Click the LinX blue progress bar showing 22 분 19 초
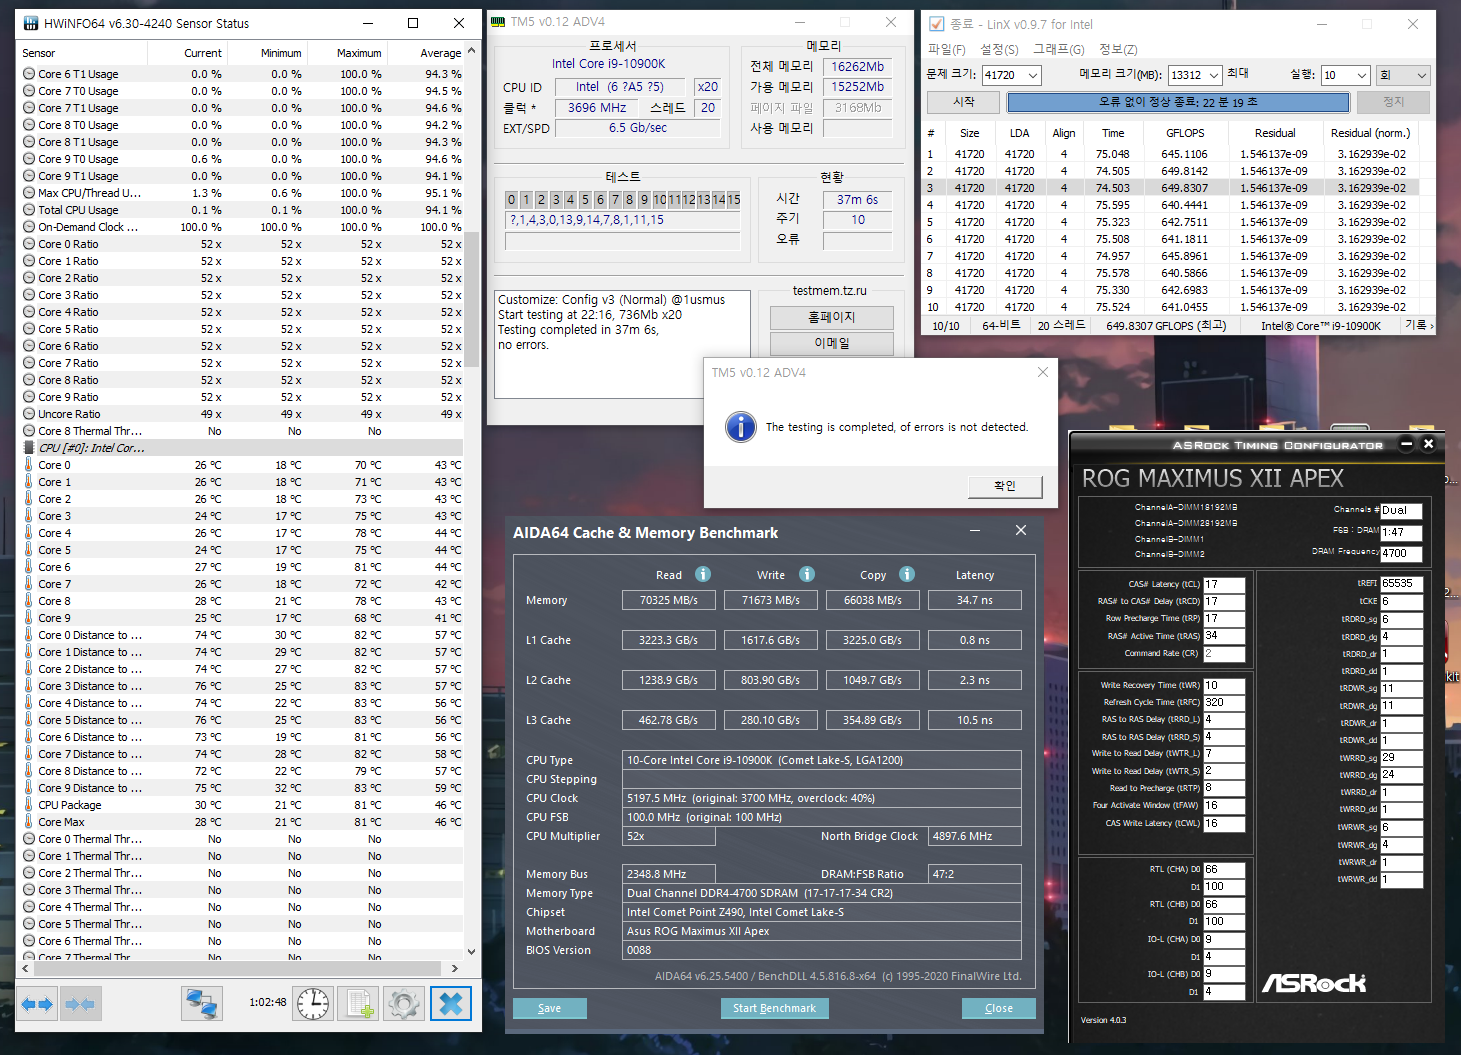1461x1055 pixels. pos(1178,102)
